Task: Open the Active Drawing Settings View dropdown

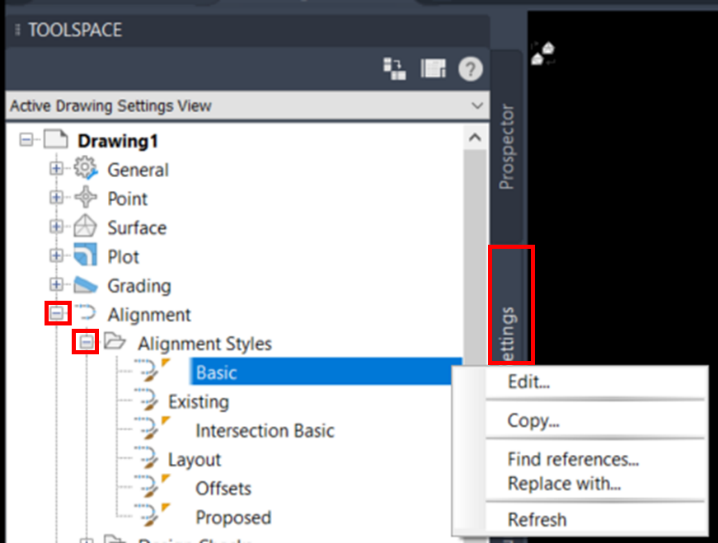Action: [476, 105]
